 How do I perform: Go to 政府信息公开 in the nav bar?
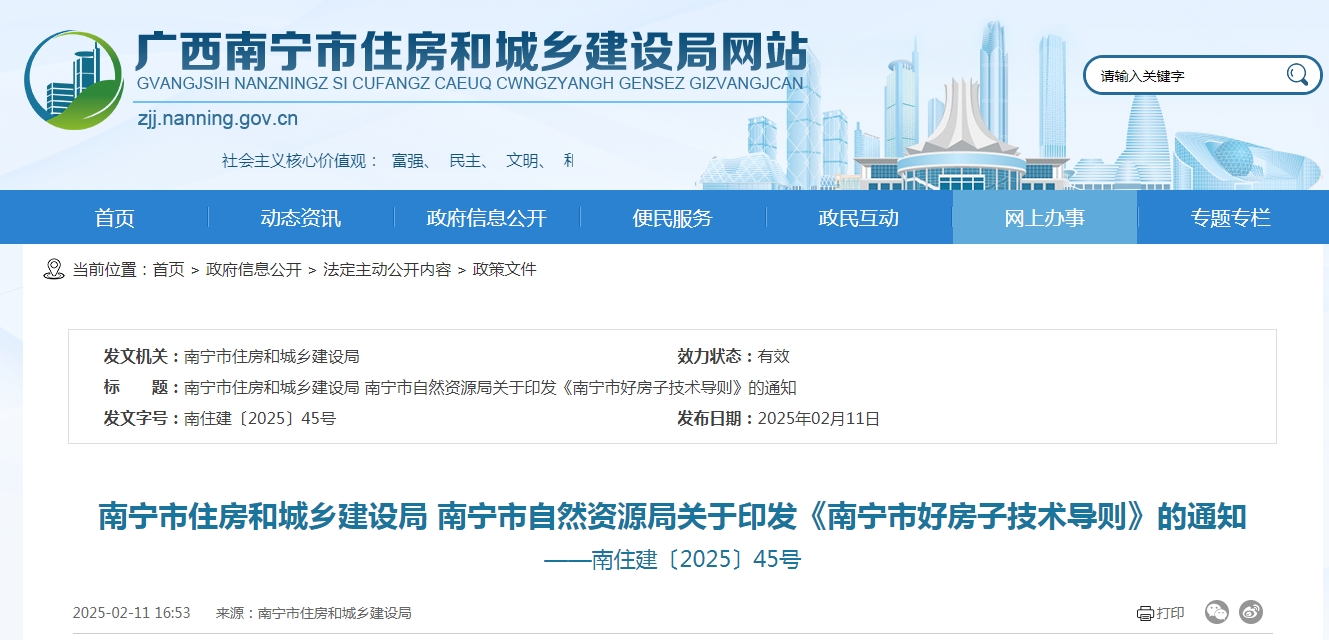pyautogui.click(x=487, y=218)
